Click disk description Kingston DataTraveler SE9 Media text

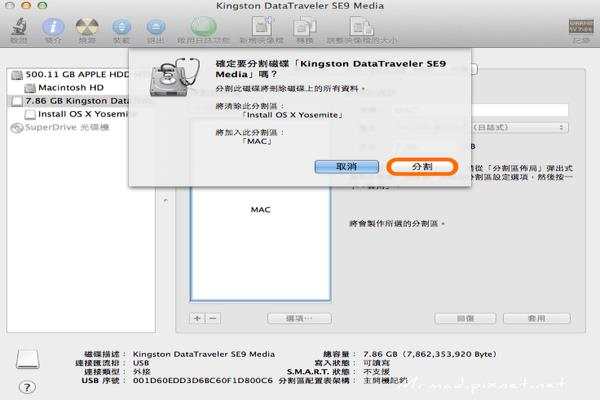[x=204, y=354]
